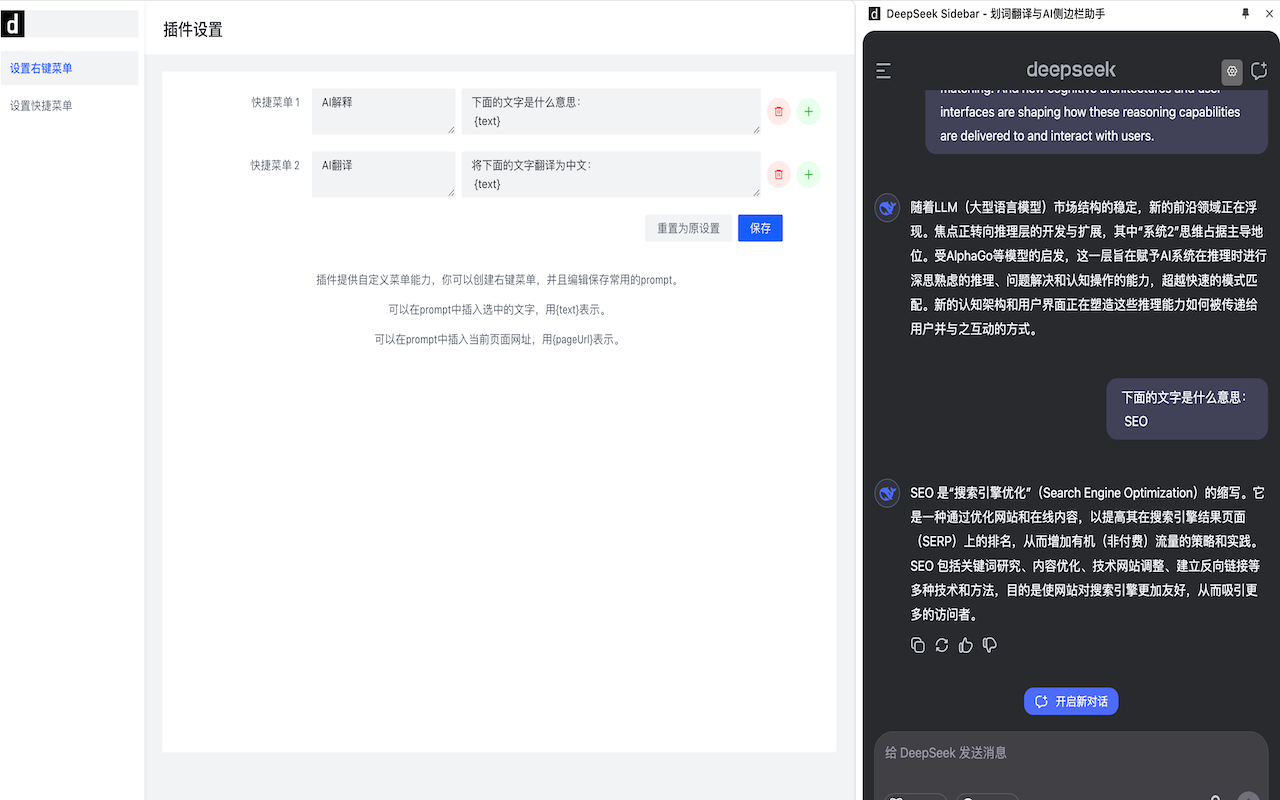The image size is (1280, 800).
Task: Add a row after quick menu 2
Action: pos(809,175)
